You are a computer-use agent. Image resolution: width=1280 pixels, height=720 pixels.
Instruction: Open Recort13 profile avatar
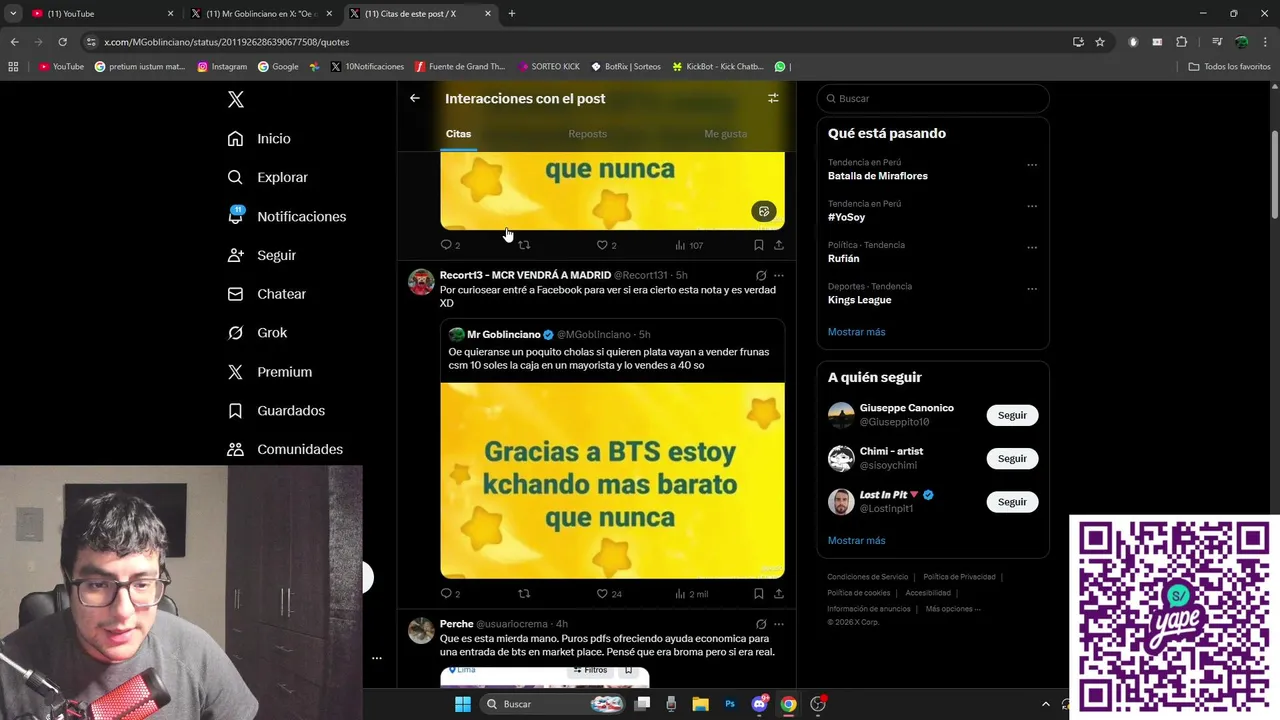coord(421,282)
